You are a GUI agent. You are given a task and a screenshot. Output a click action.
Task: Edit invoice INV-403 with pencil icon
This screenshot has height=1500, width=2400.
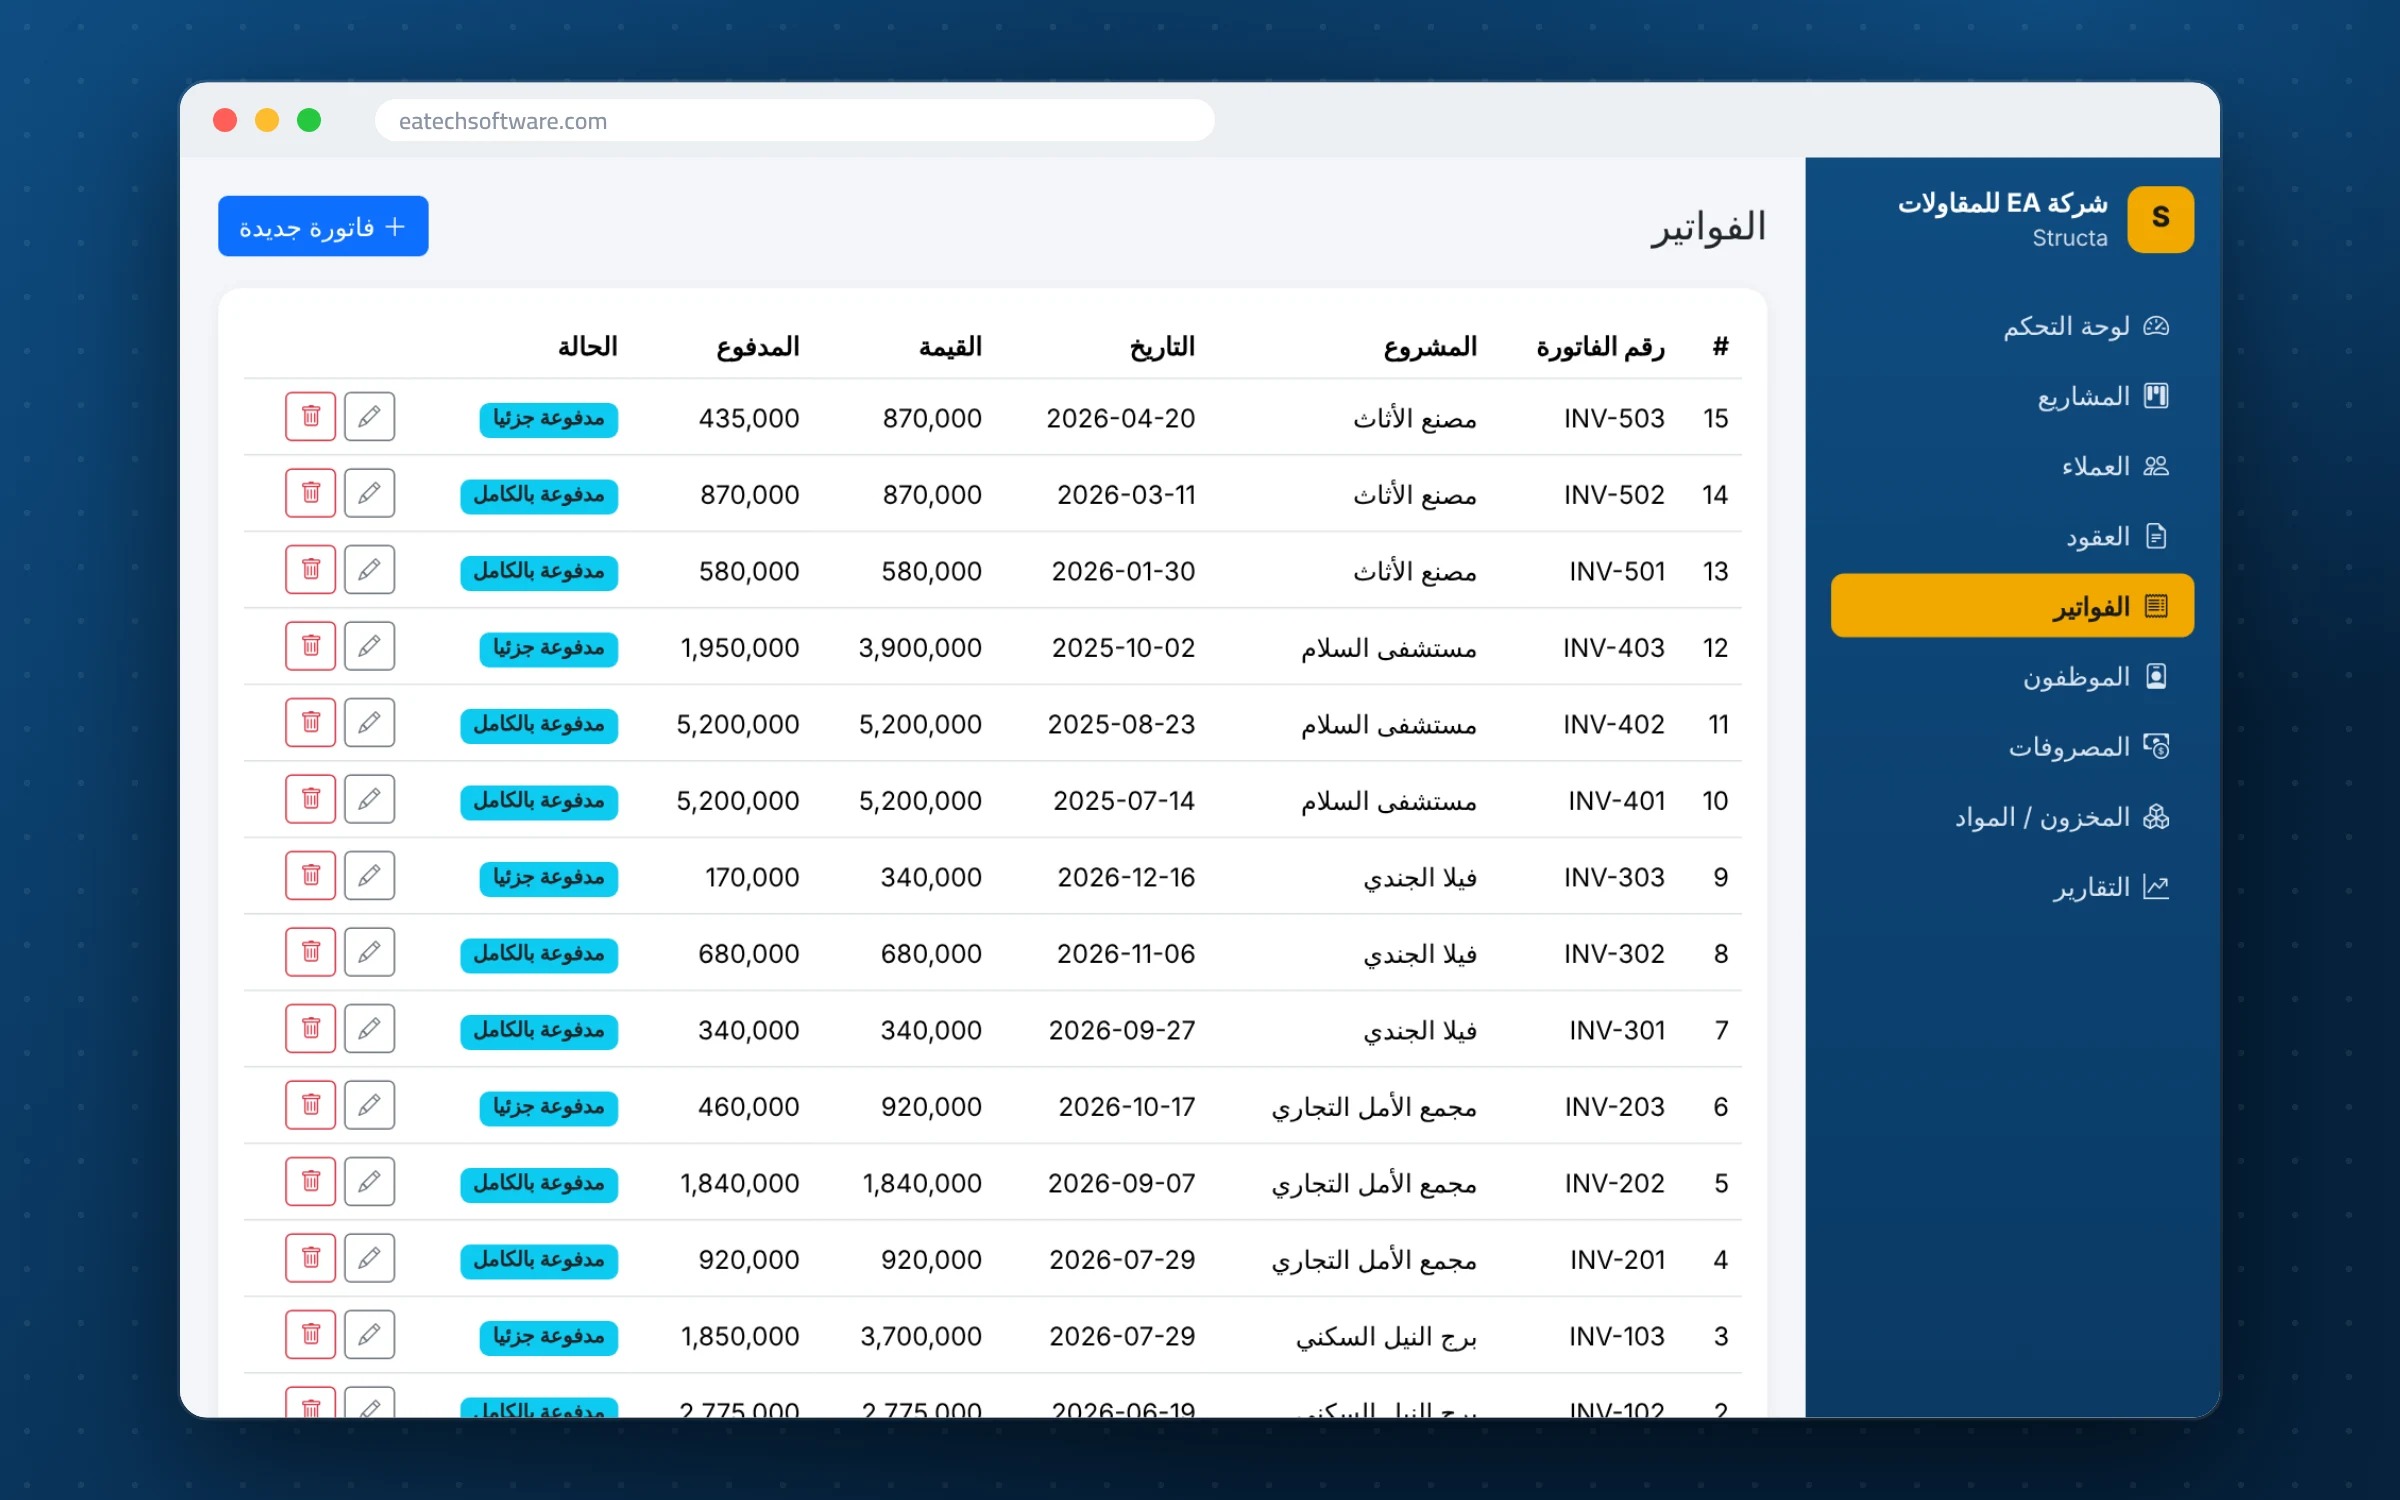(369, 646)
